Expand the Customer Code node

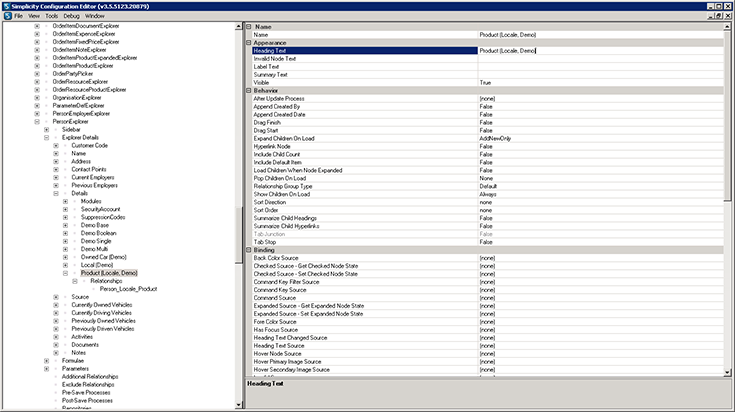tap(56, 145)
